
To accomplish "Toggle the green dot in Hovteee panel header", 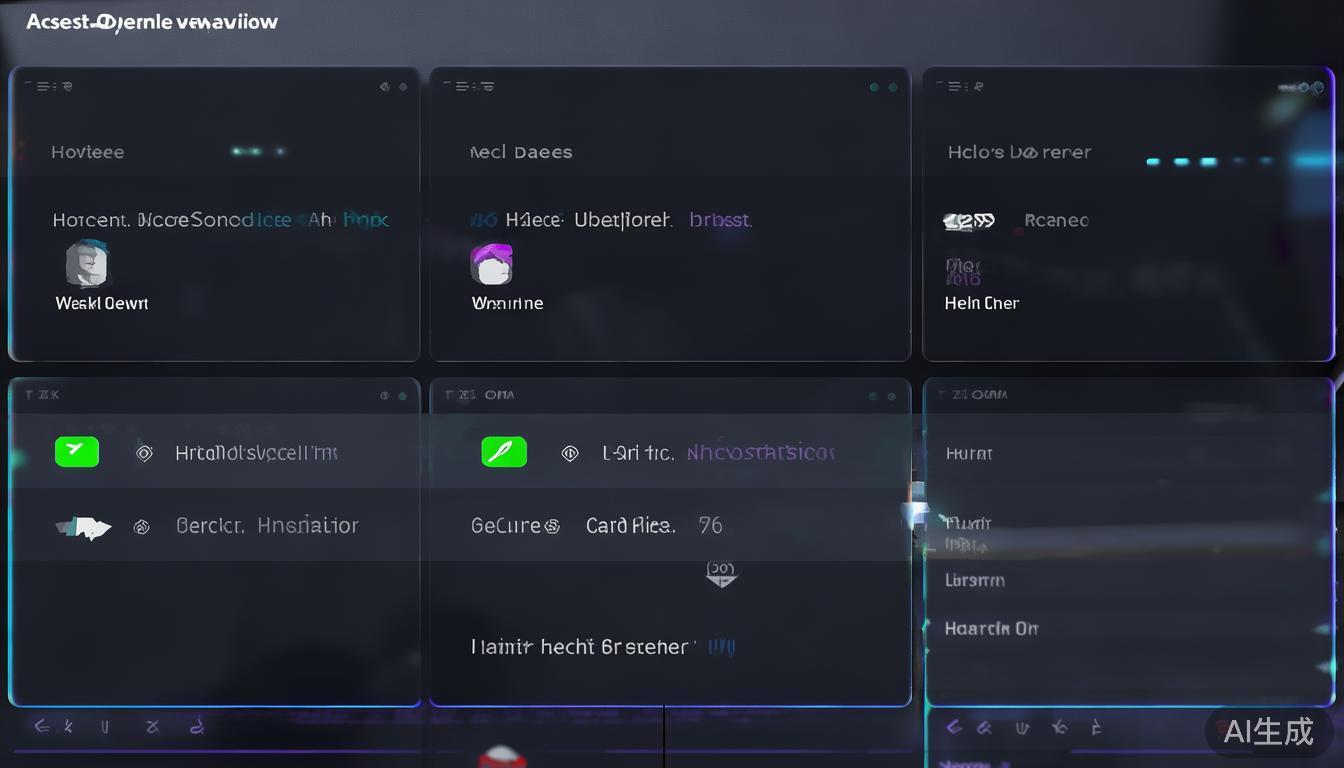I will [x=404, y=87].
